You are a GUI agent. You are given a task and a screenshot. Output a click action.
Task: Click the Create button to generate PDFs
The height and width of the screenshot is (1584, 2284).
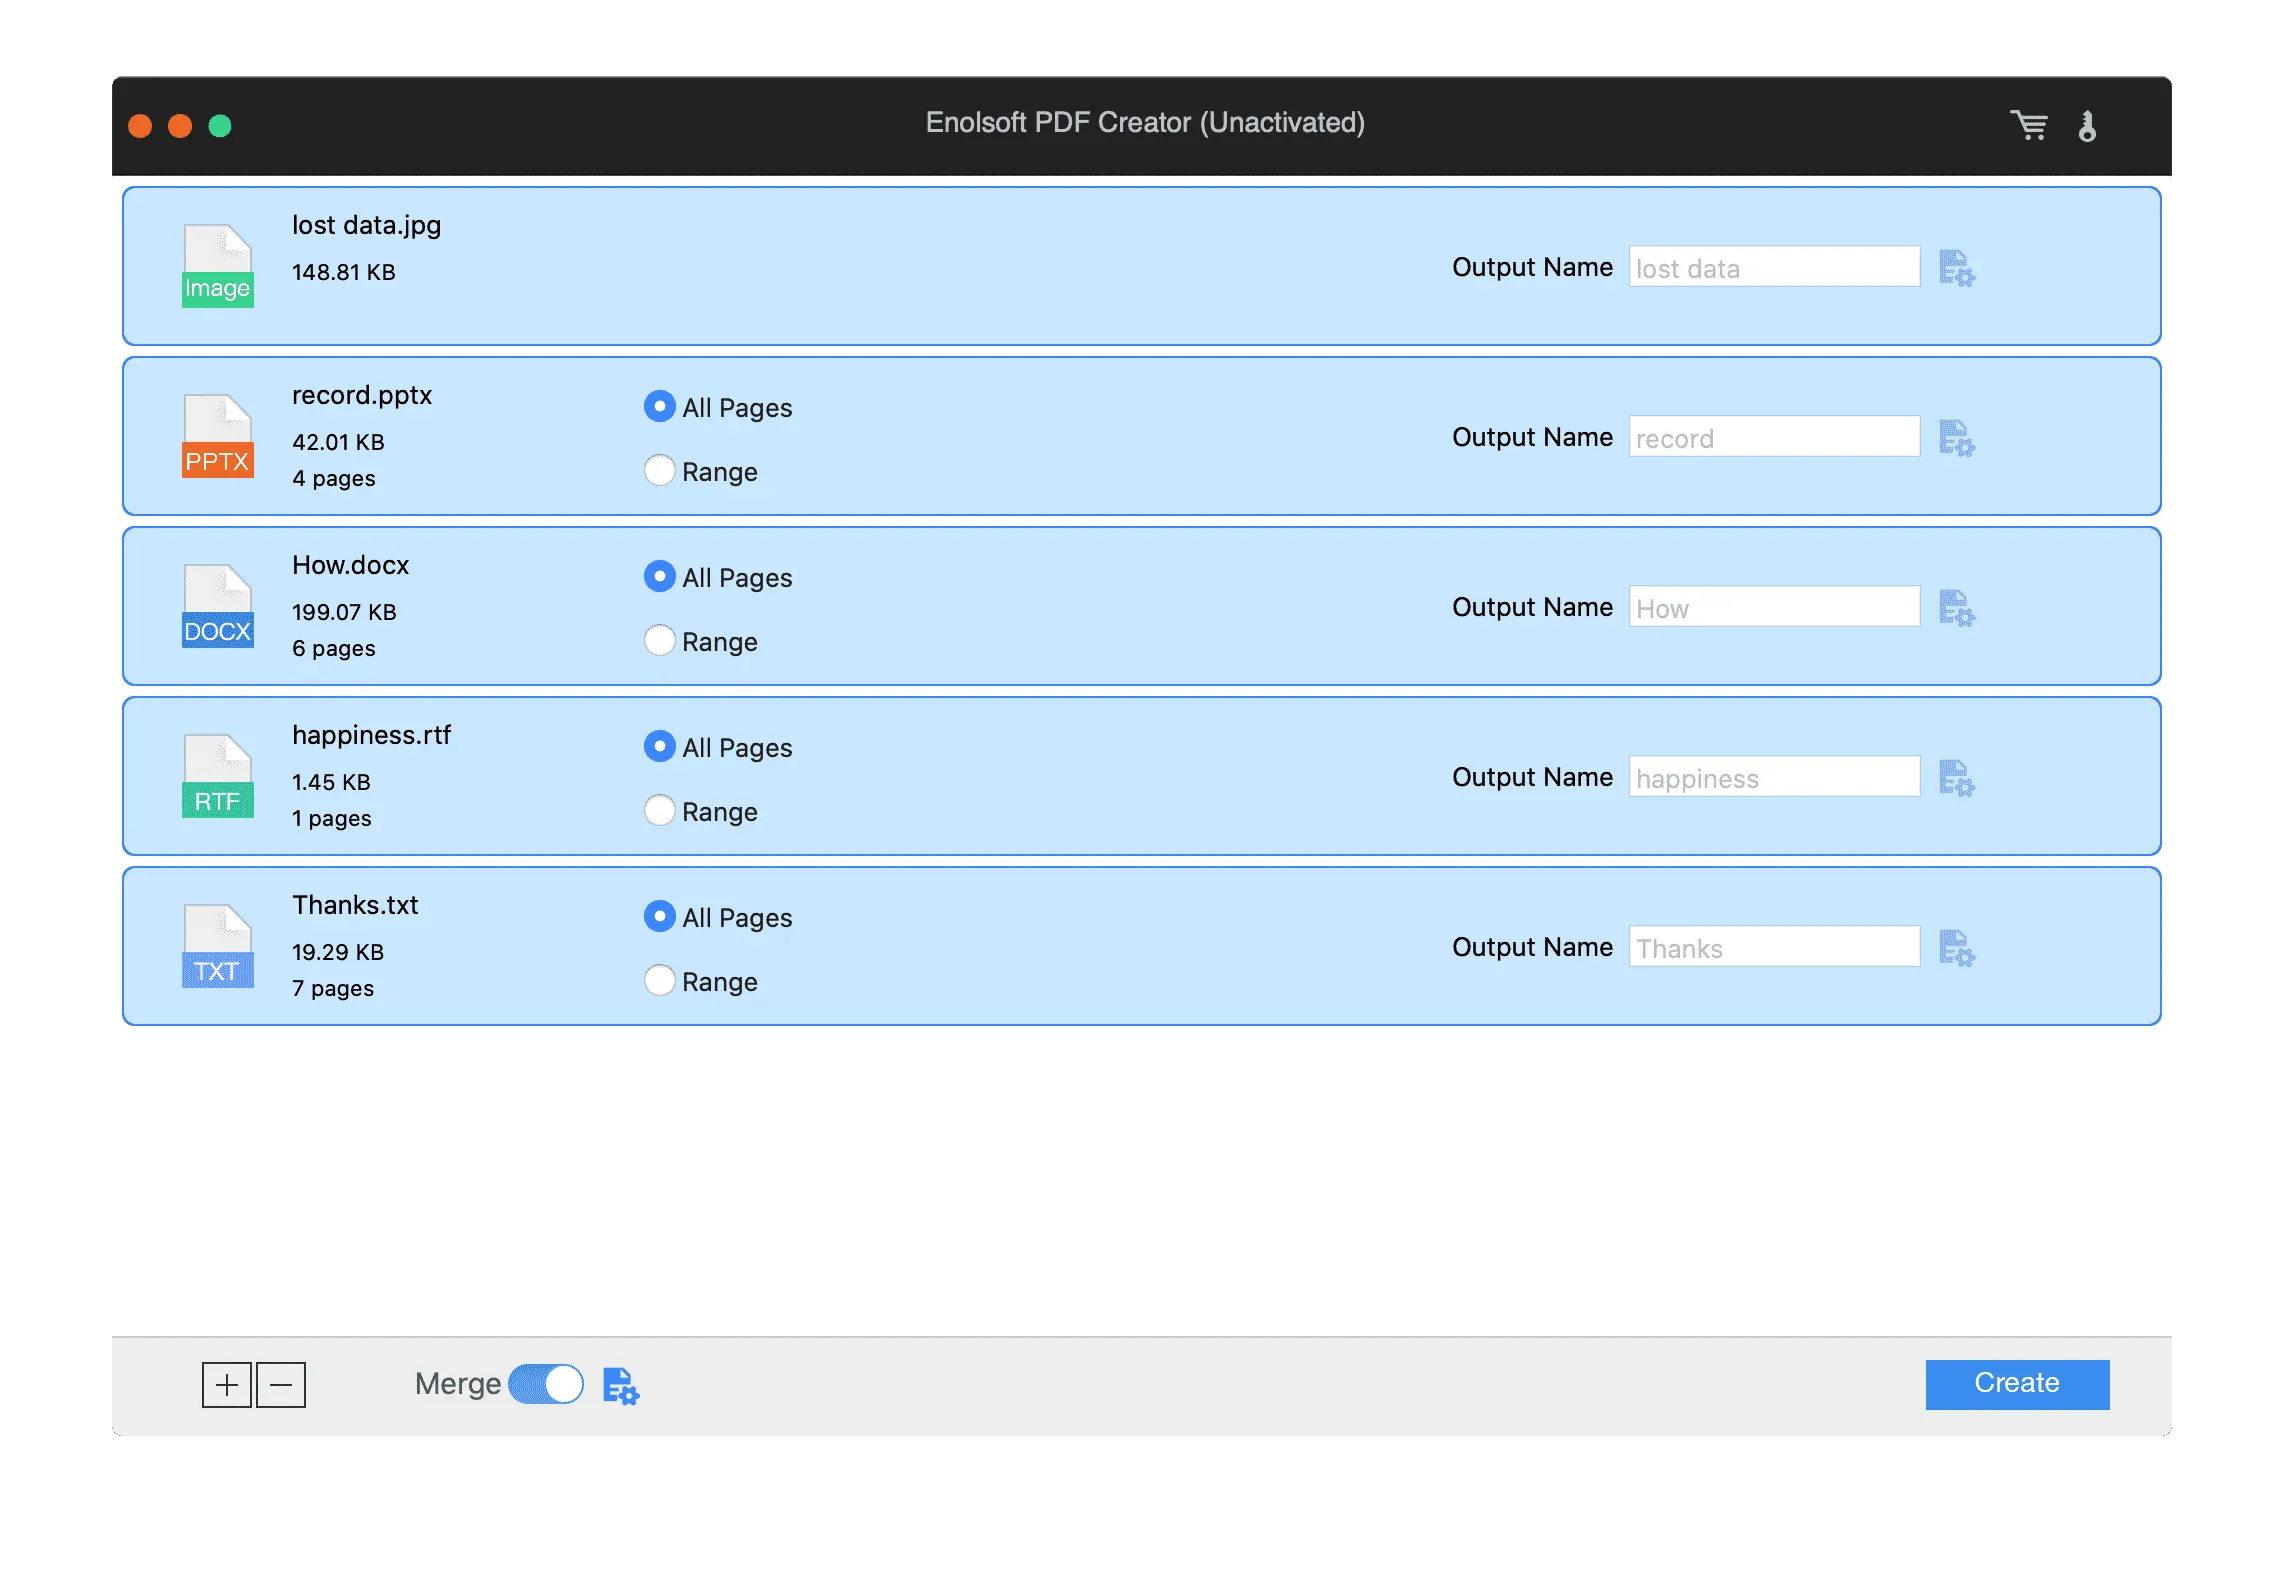click(x=2020, y=1384)
